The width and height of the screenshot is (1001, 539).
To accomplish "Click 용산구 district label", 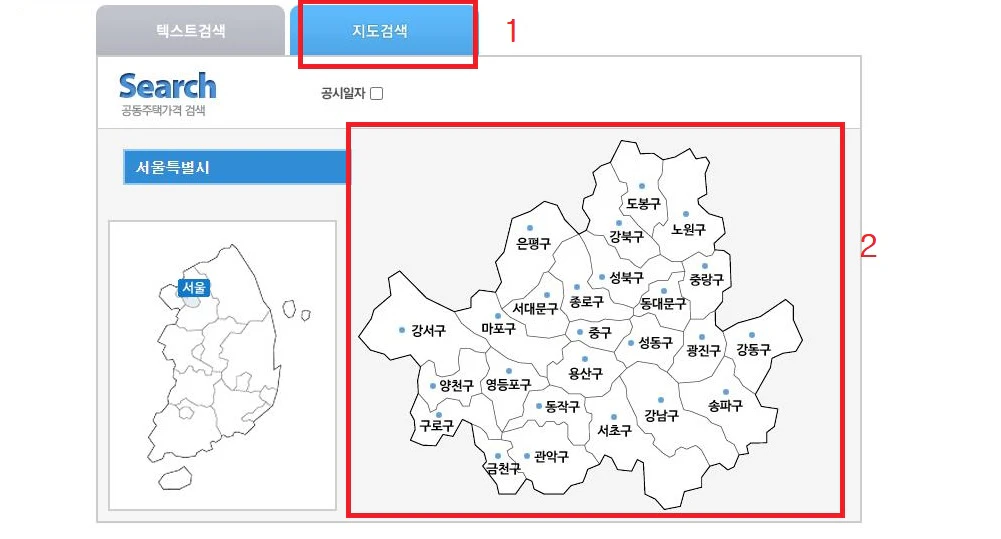I will click(585, 374).
